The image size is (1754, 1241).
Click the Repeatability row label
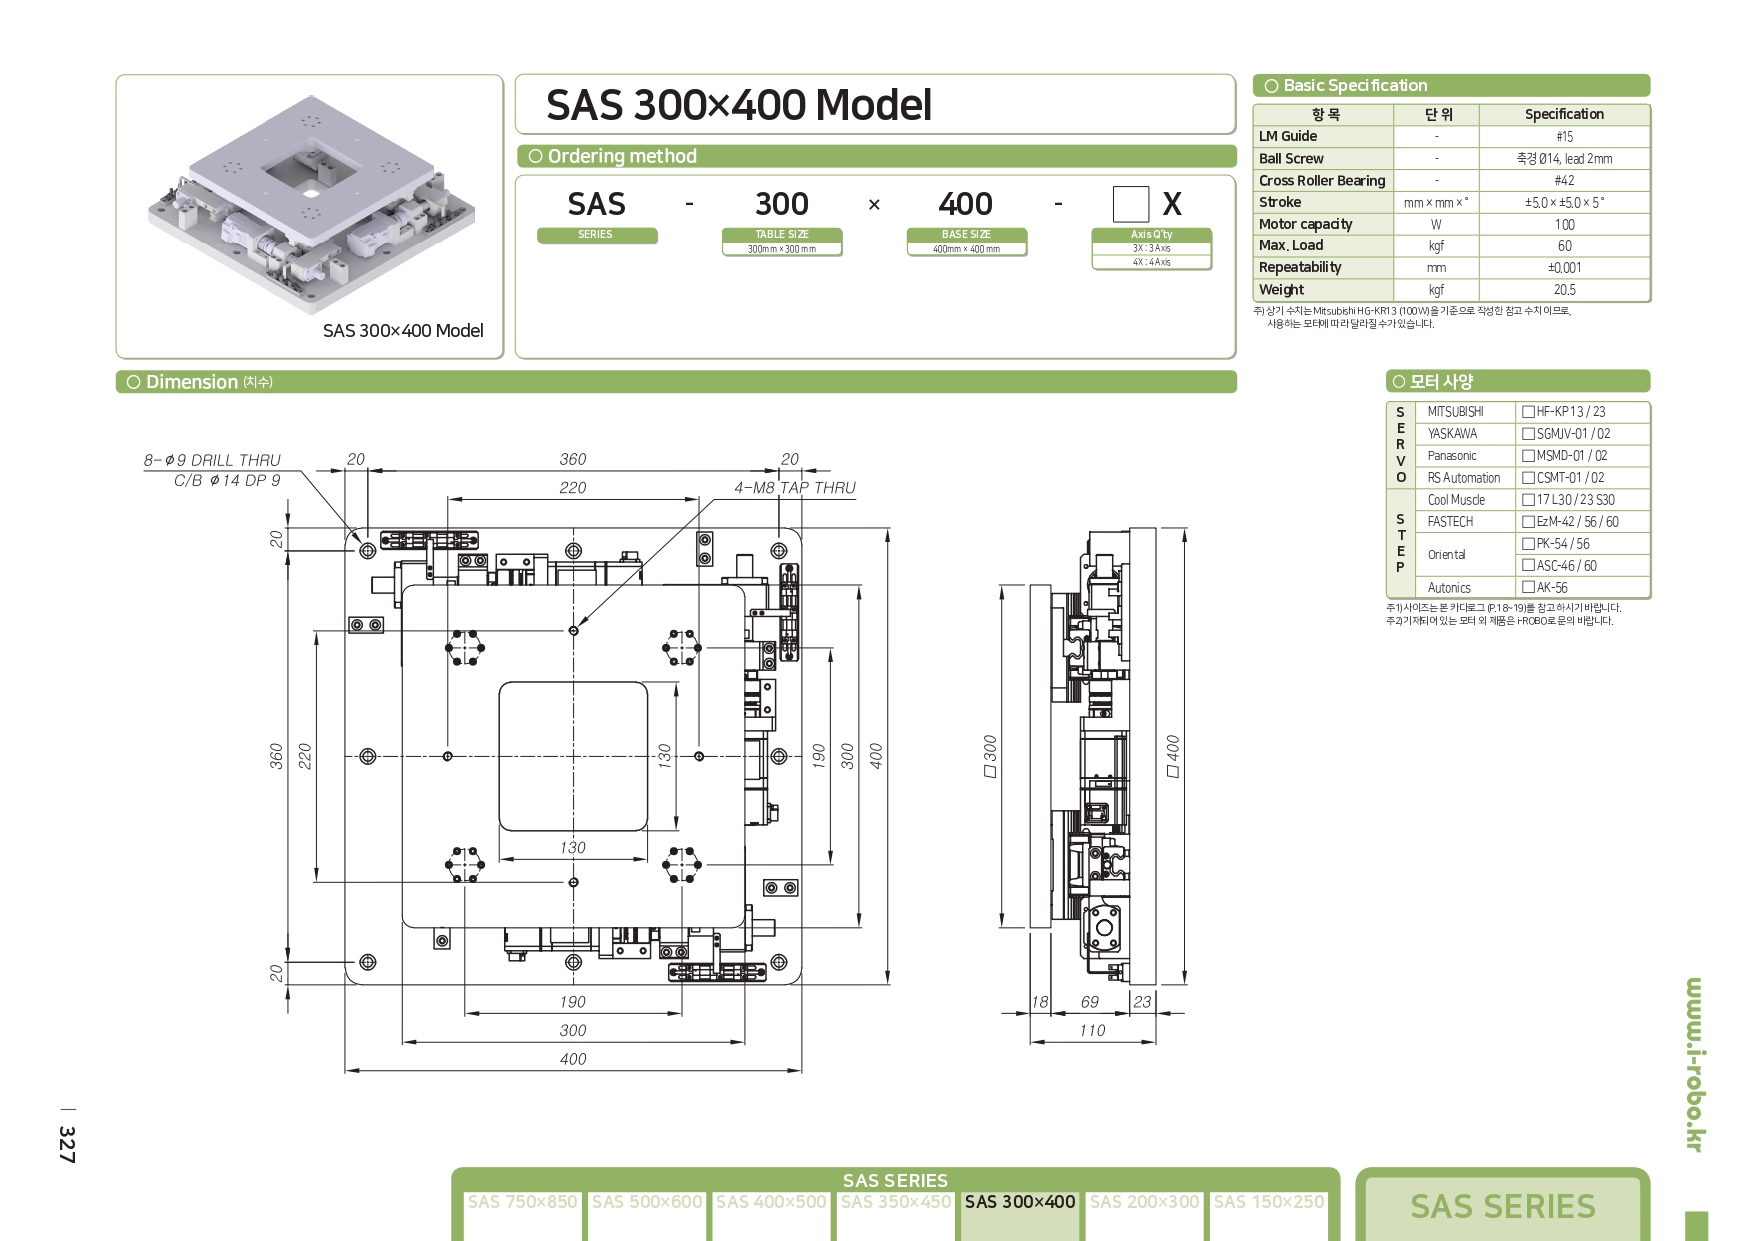pos(1300,267)
